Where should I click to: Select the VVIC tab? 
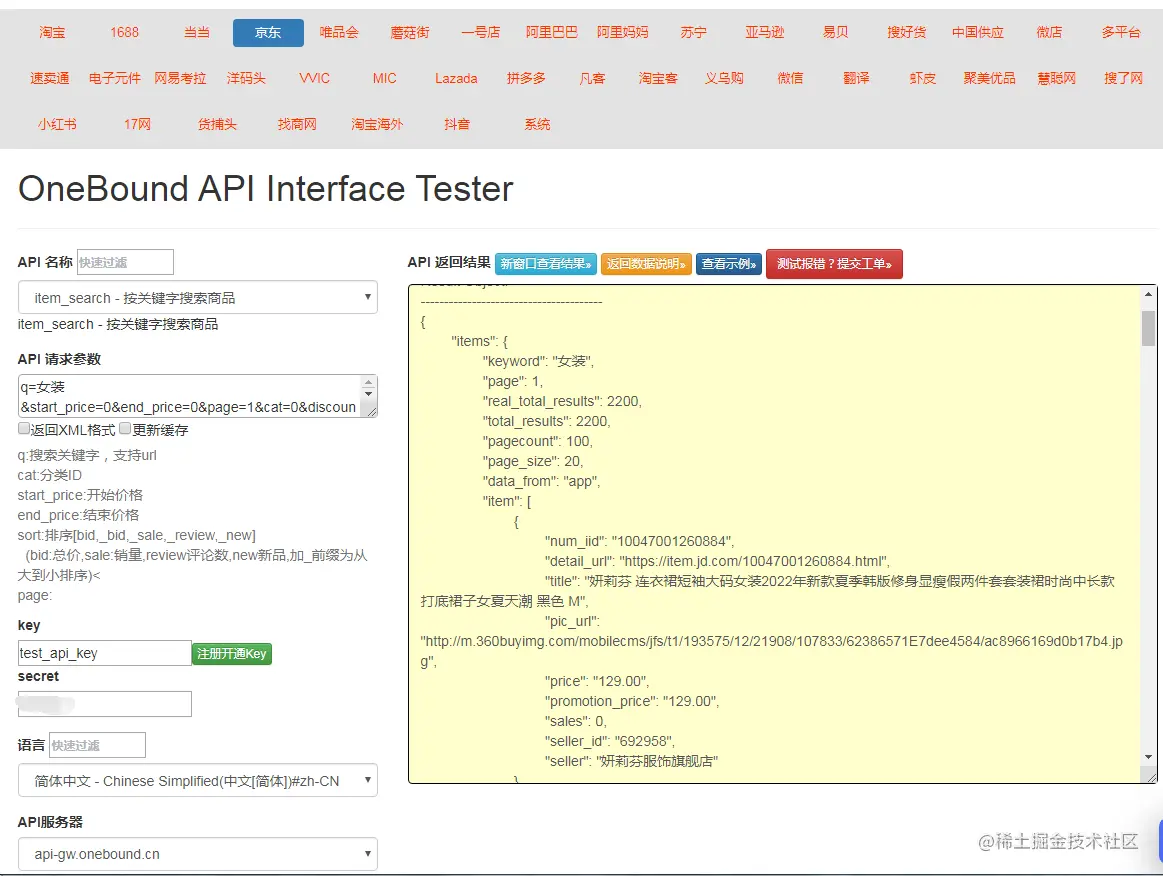(x=314, y=79)
